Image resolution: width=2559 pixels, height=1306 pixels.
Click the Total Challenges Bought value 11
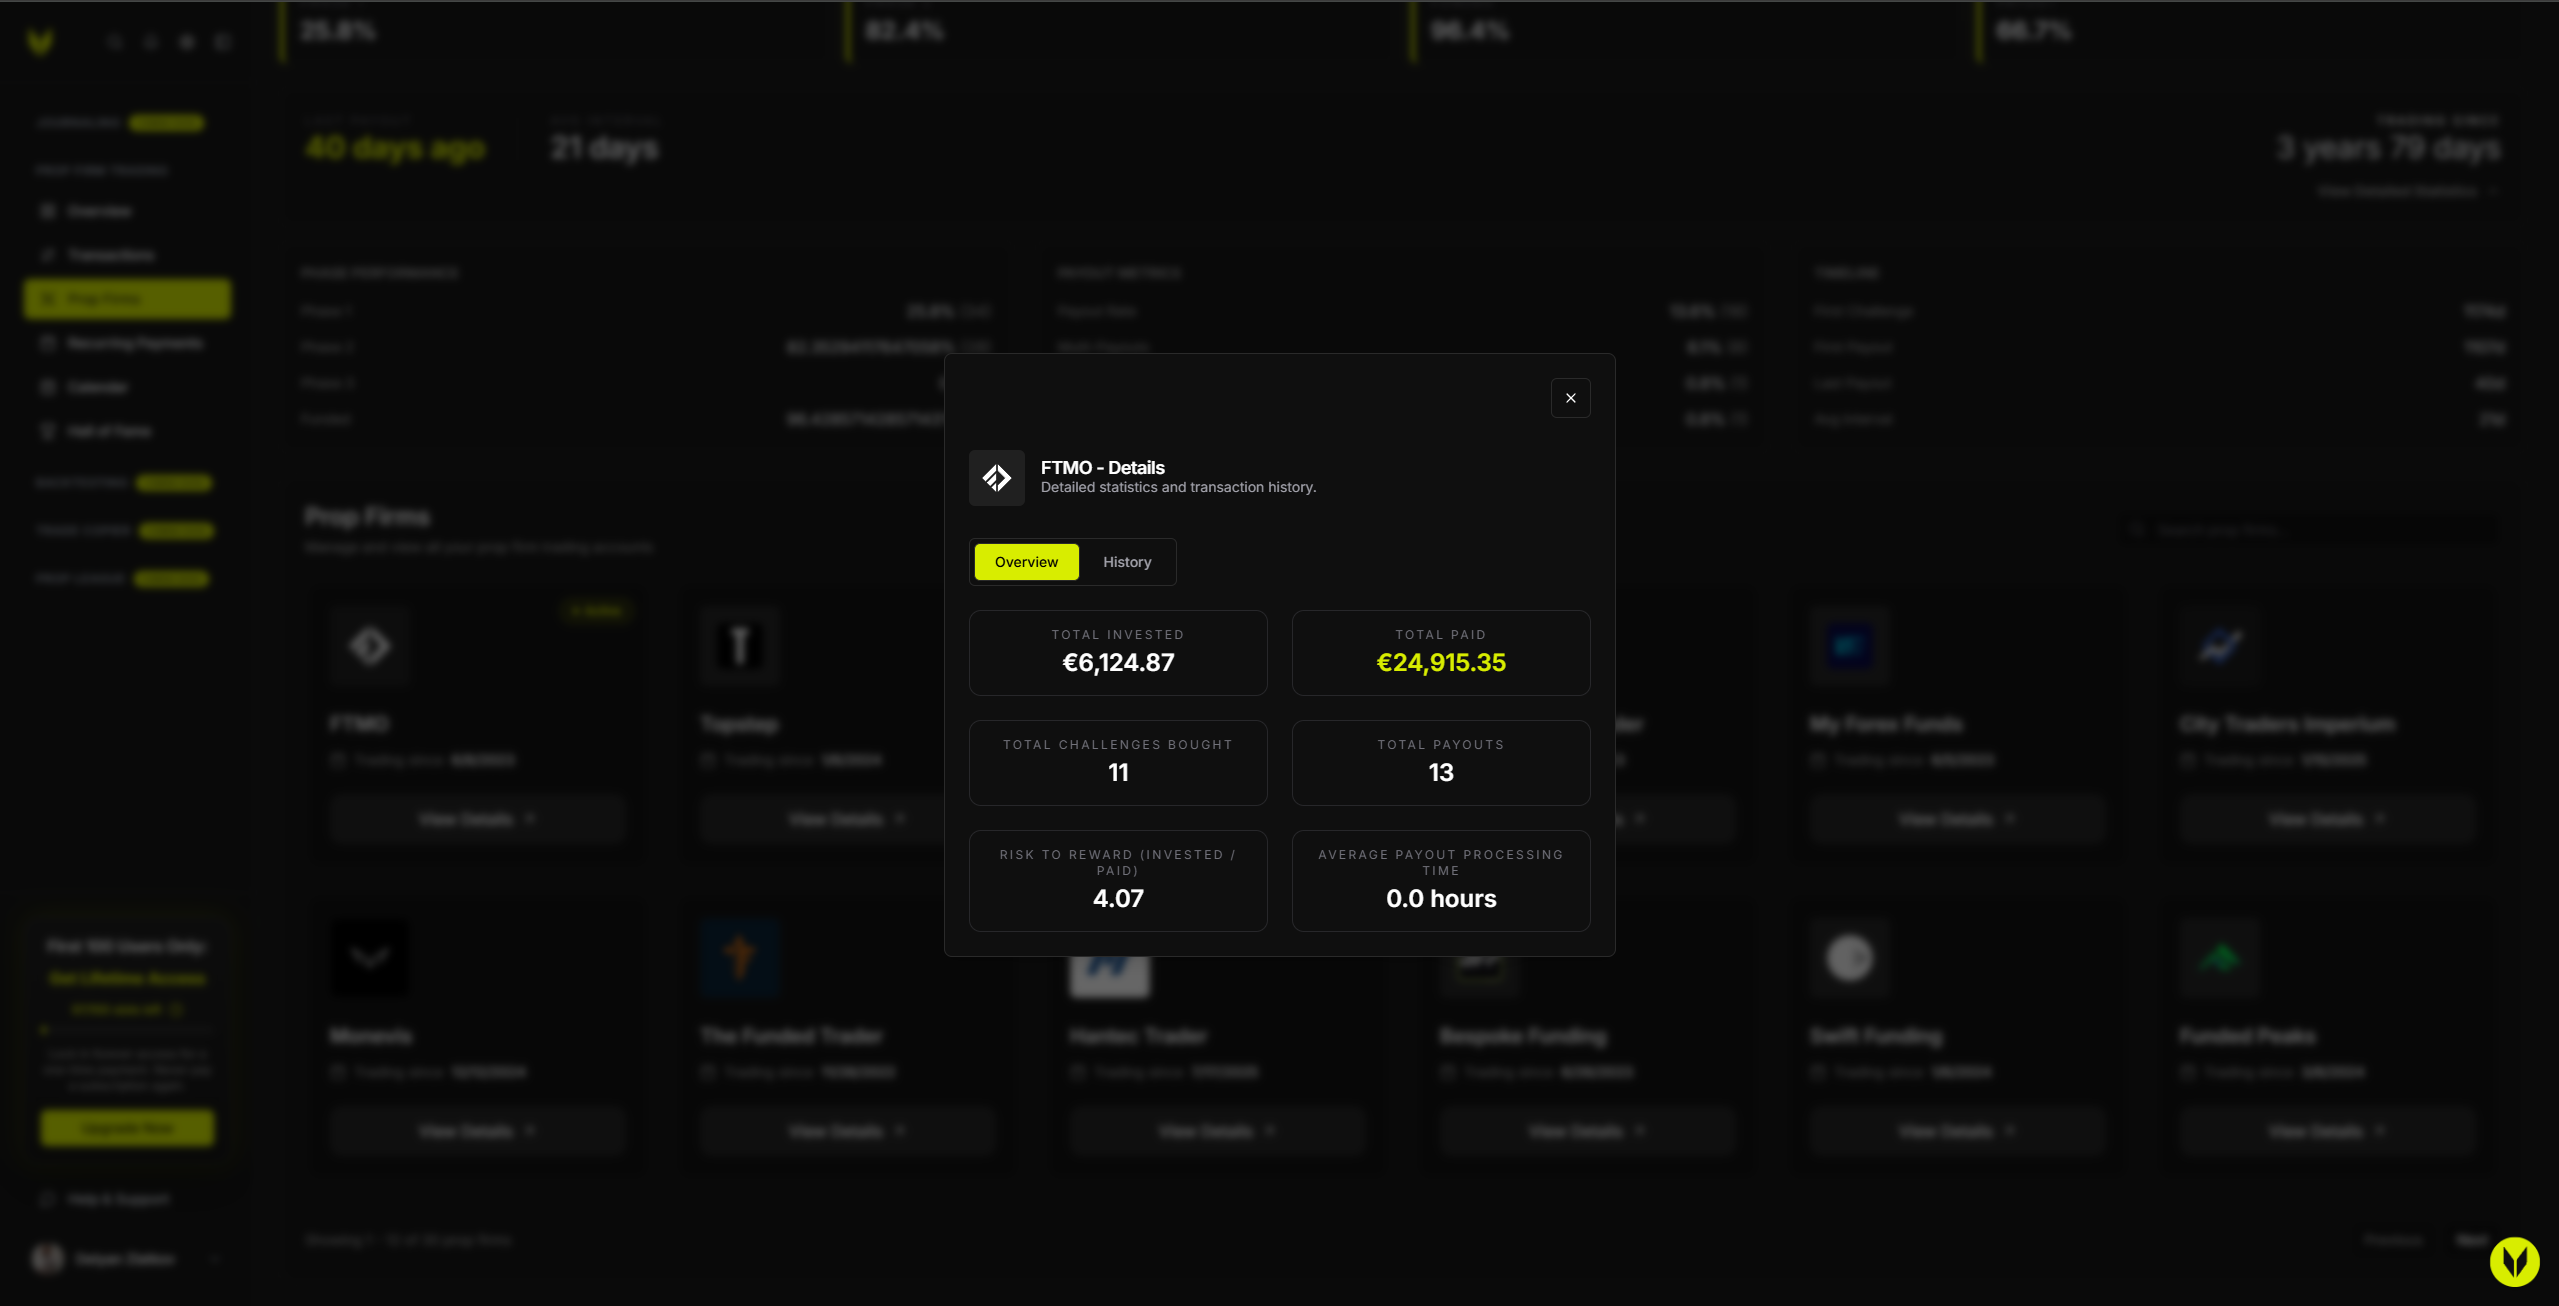click(1118, 773)
